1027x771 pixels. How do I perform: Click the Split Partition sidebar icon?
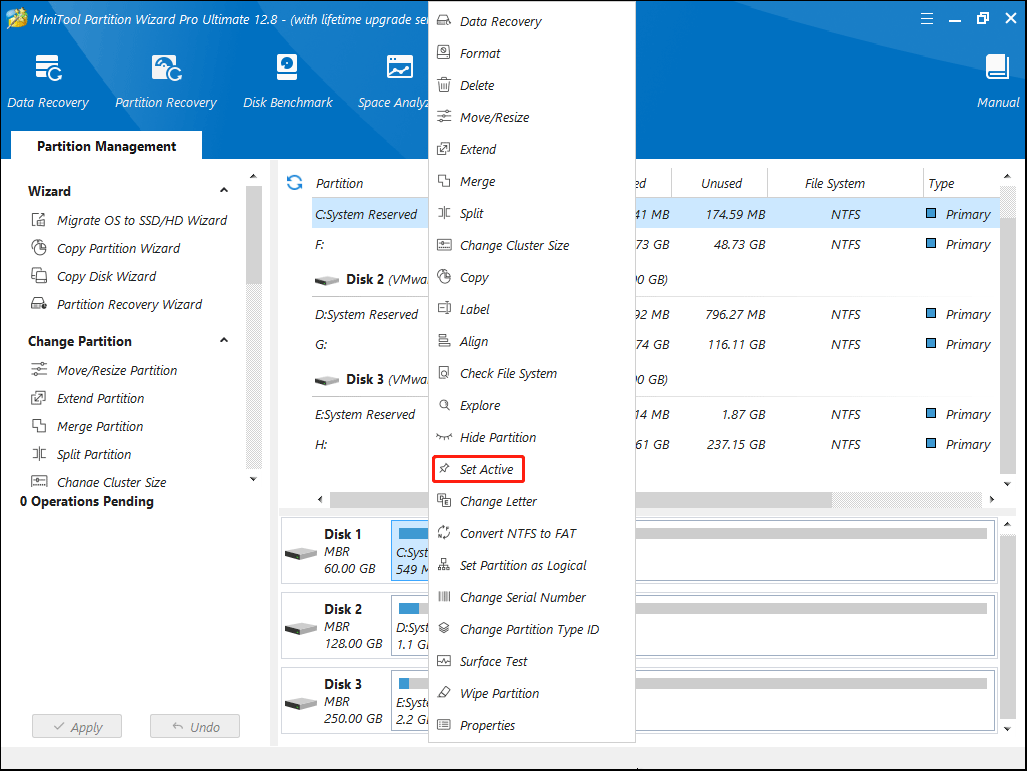click(39, 454)
